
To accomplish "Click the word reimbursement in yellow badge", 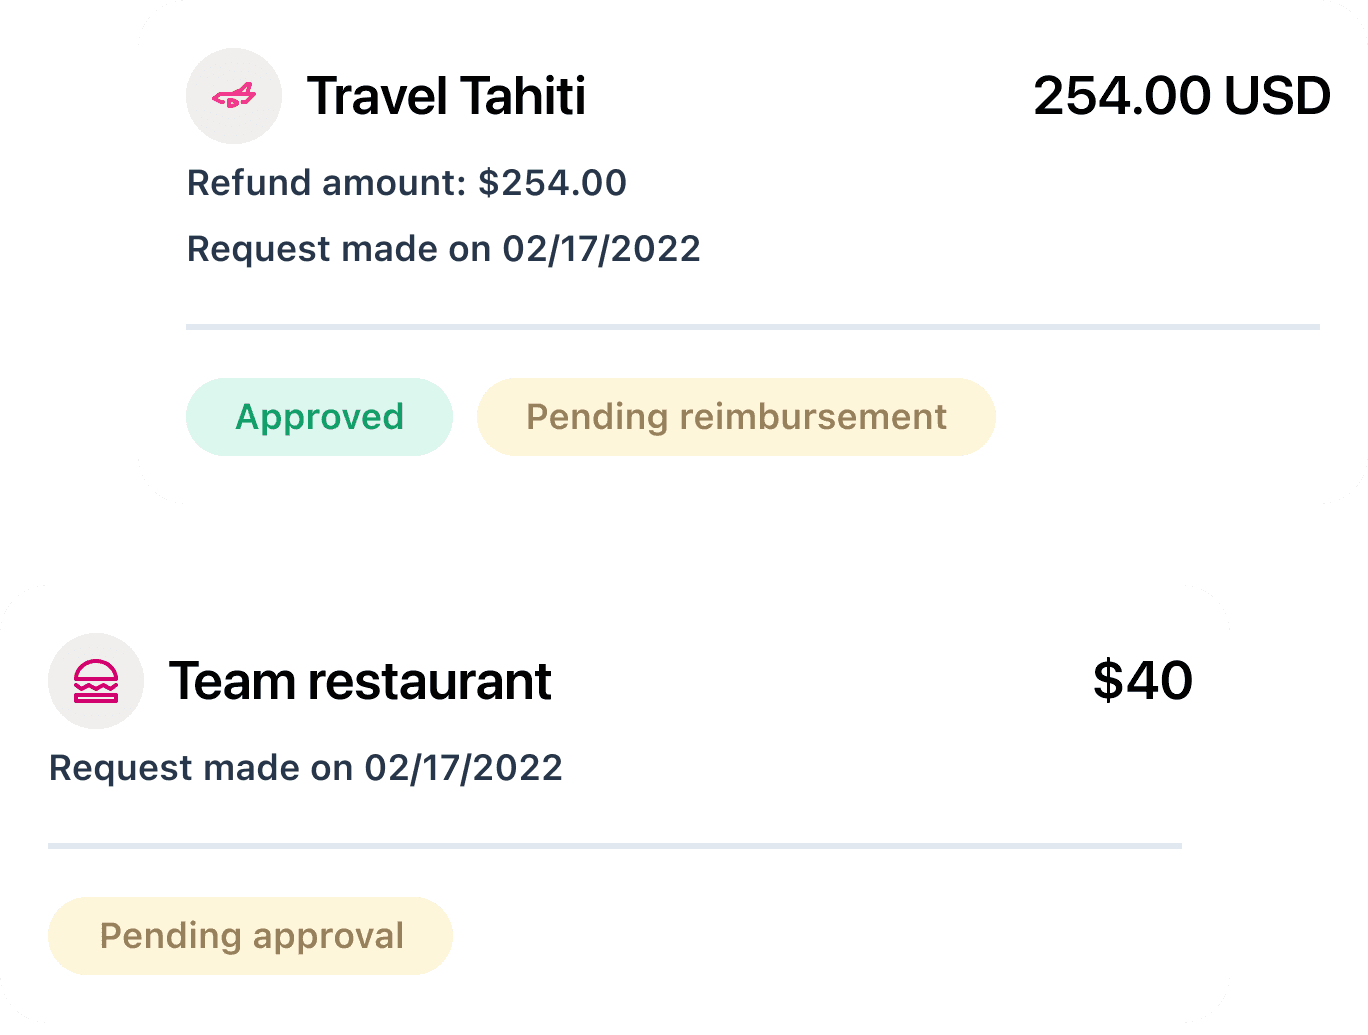I will coord(813,417).
